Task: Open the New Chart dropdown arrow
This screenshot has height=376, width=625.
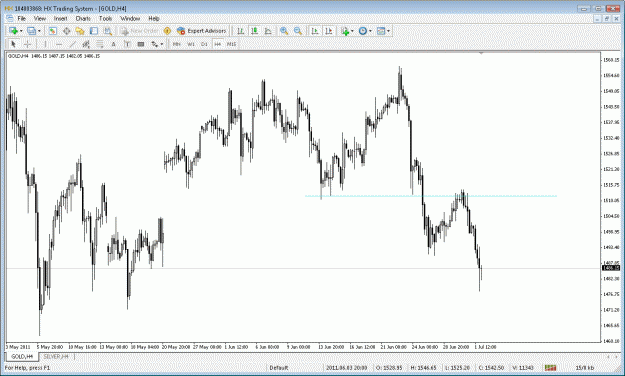Action: point(21,31)
